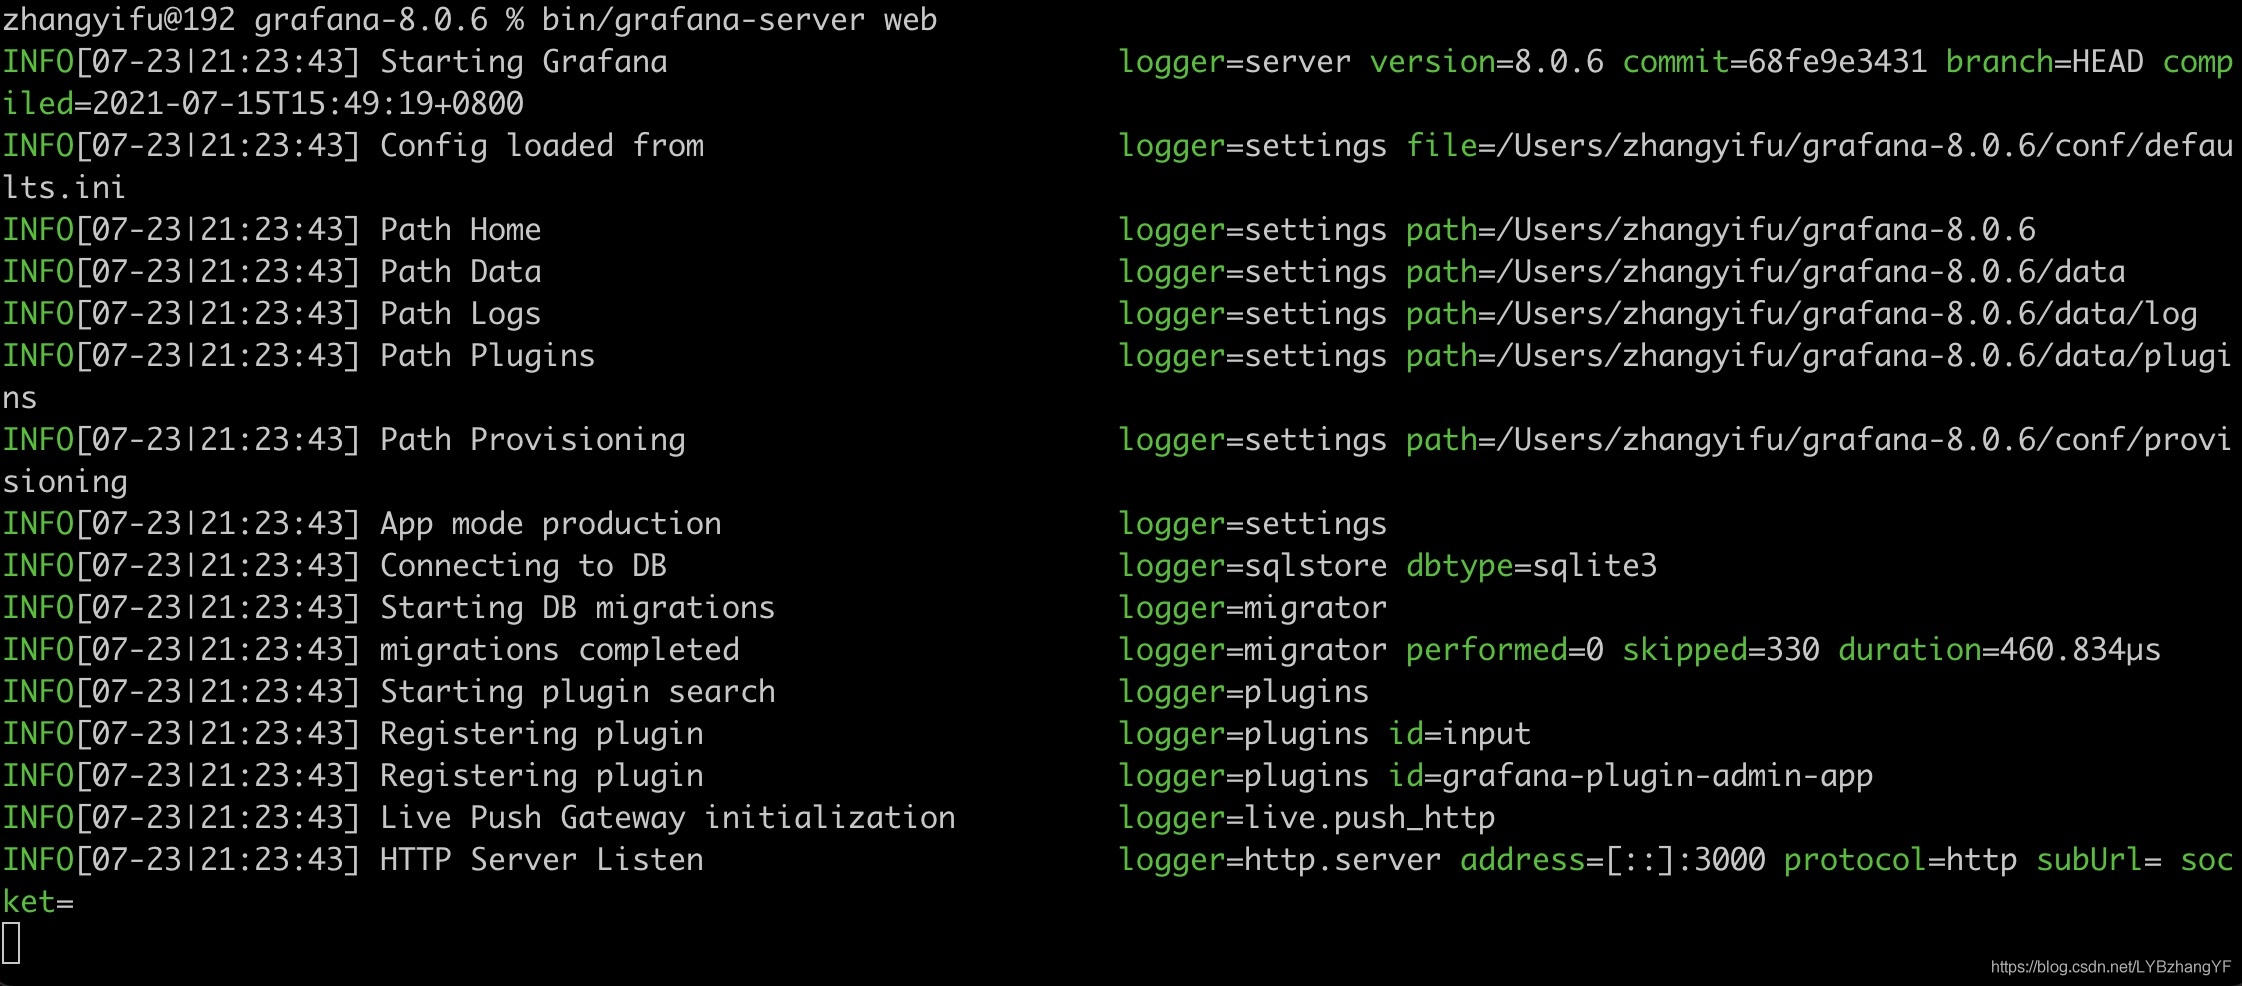Click the 'Path Data' path value
The height and width of the screenshot is (986, 2242).
[x=1765, y=272]
